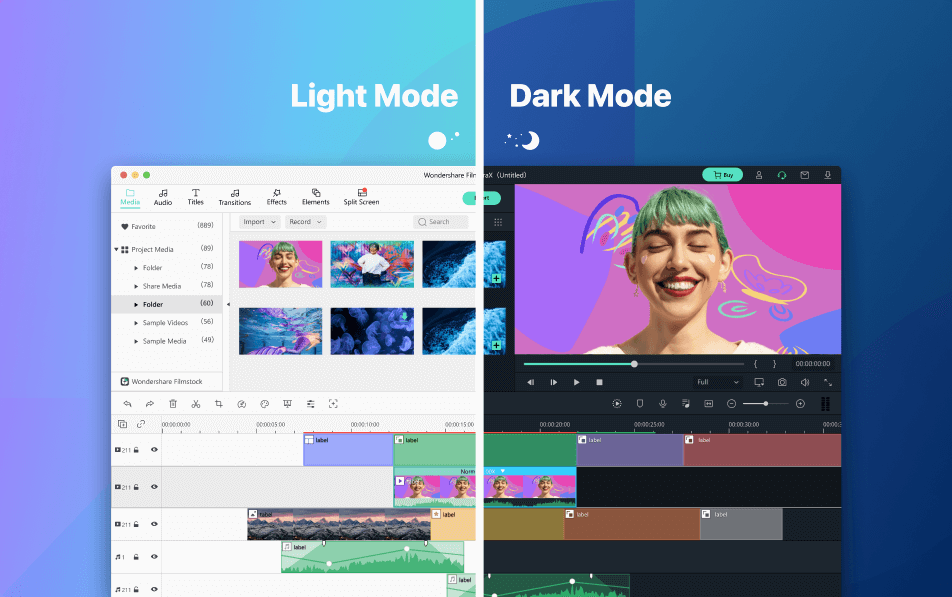The height and width of the screenshot is (597, 952).
Task: Switch to the Transitions tab
Action: tap(234, 197)
